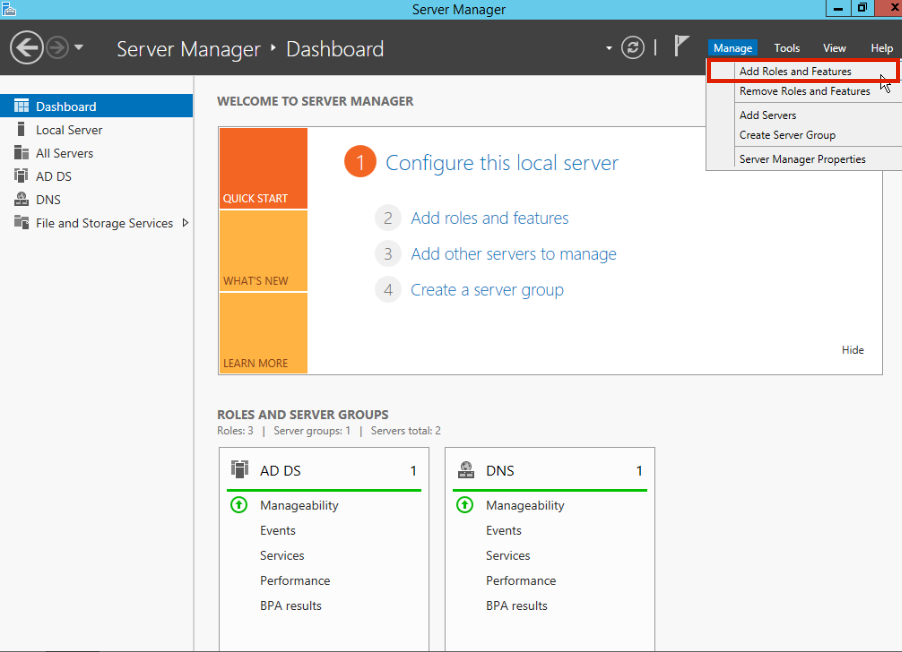Click the 'Create a server group' link
This screenshot has height=652, width=902.
[487, 290]
